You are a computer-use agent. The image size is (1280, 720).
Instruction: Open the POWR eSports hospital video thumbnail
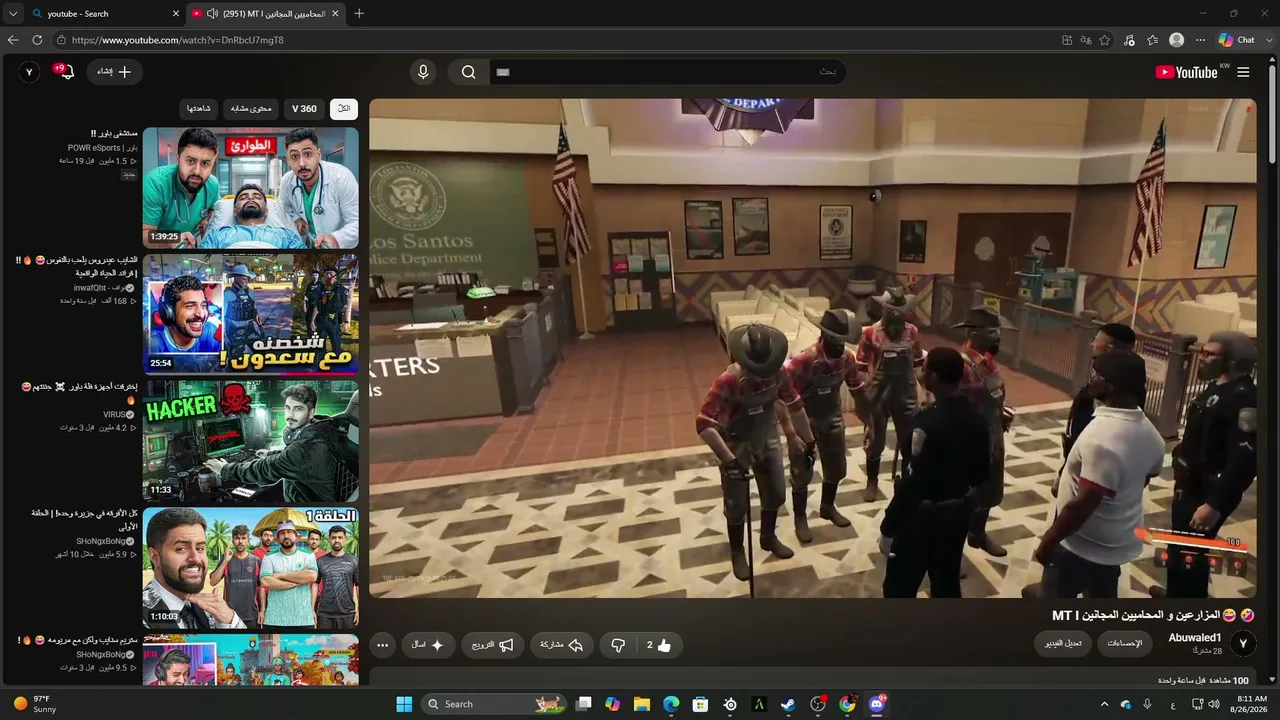click(x=250, y=188)
